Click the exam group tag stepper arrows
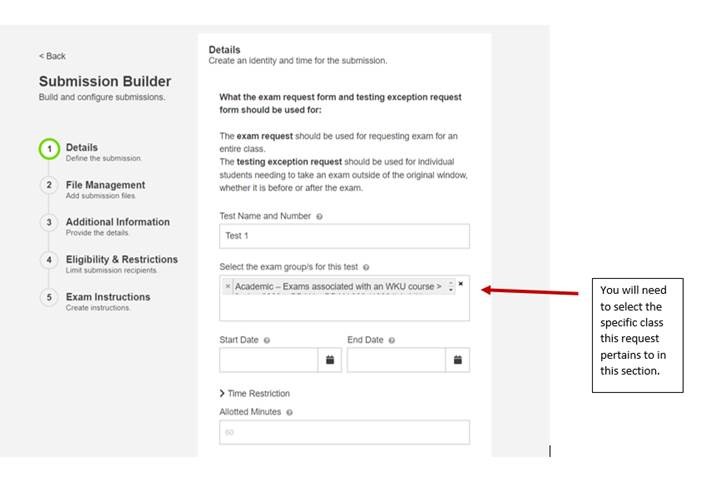The height and width of the screenshot is (491, 726). point(451,287)
